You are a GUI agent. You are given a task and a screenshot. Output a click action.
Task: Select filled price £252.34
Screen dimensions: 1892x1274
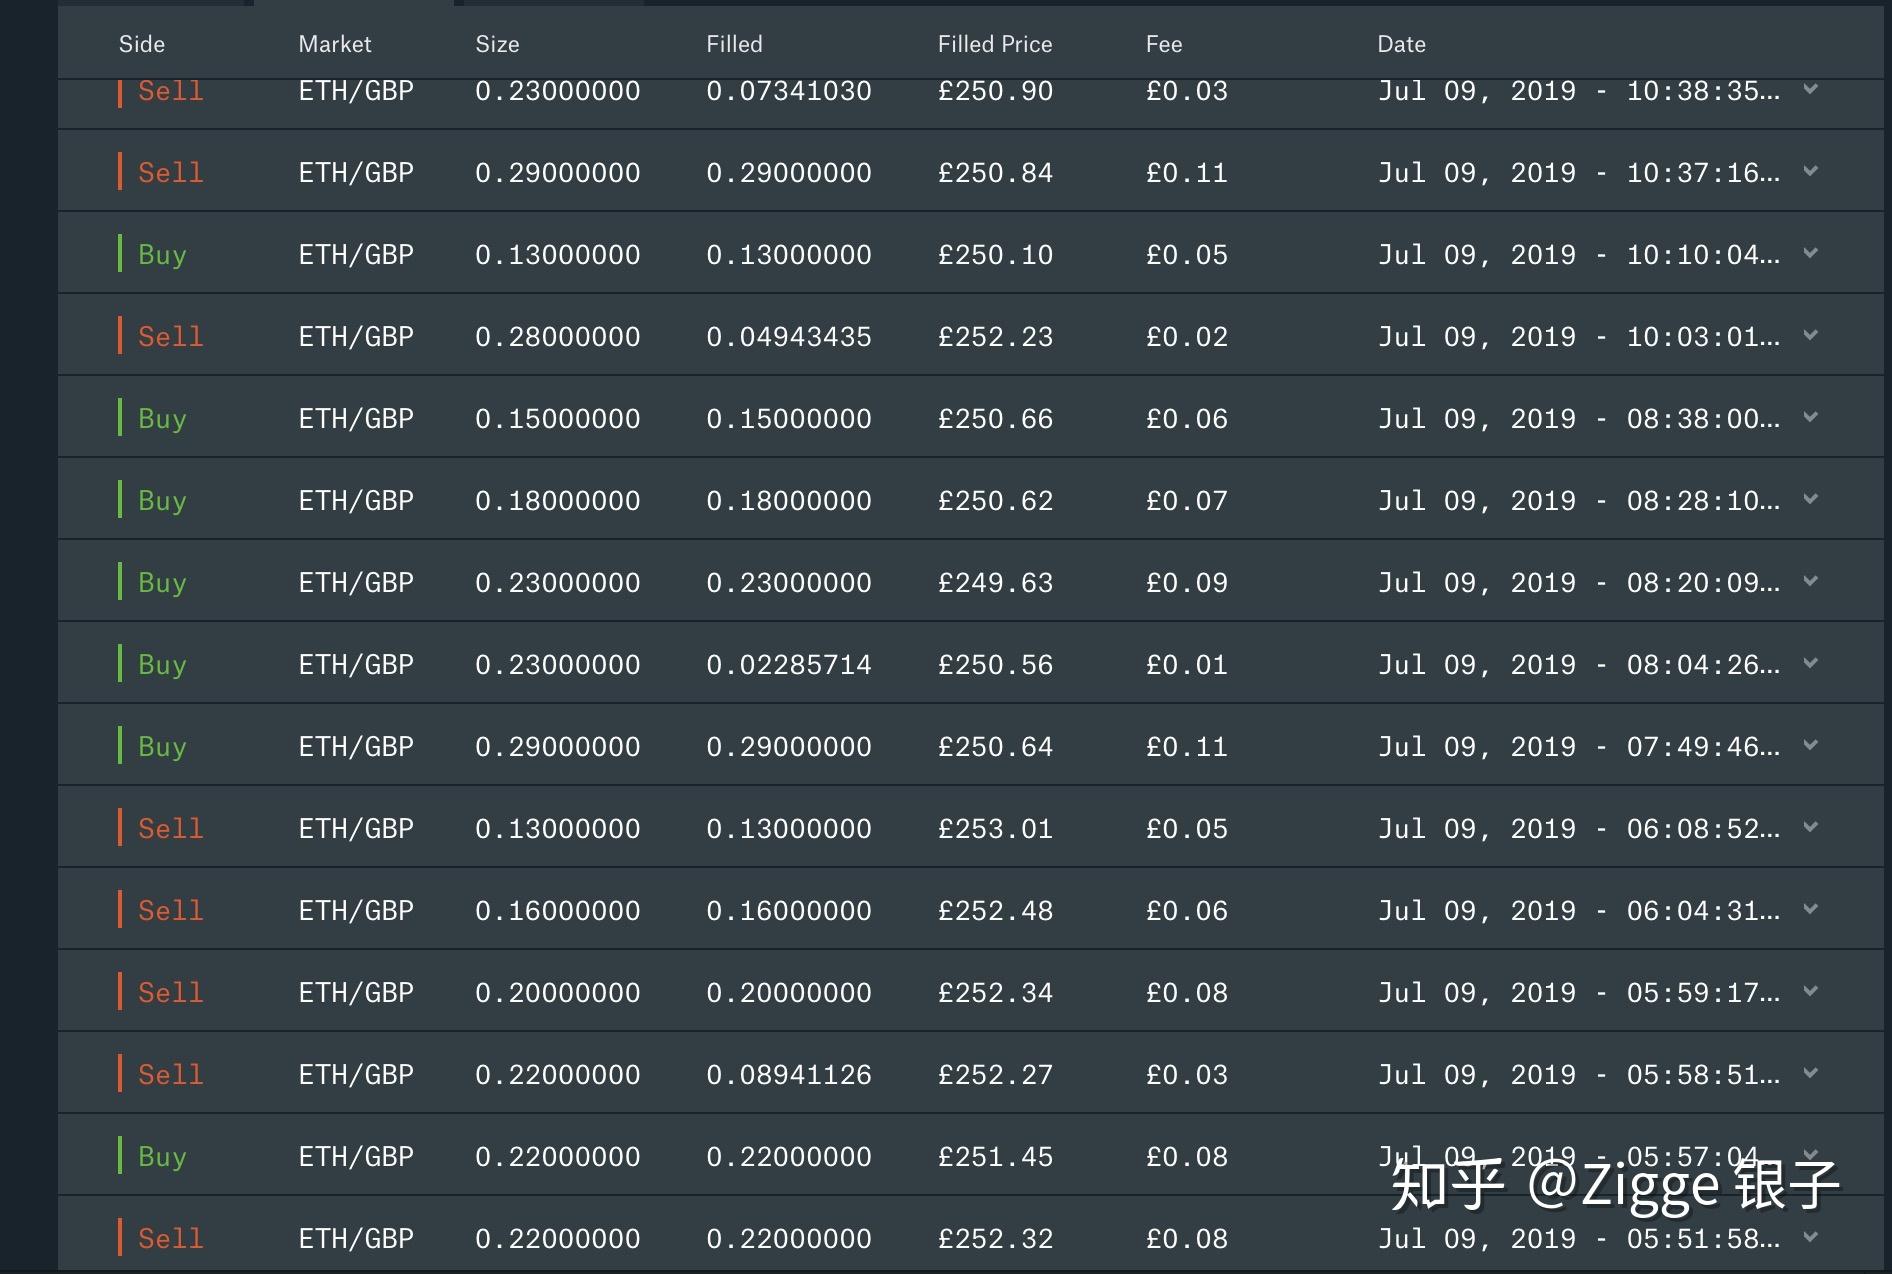[x=995, y=993]
